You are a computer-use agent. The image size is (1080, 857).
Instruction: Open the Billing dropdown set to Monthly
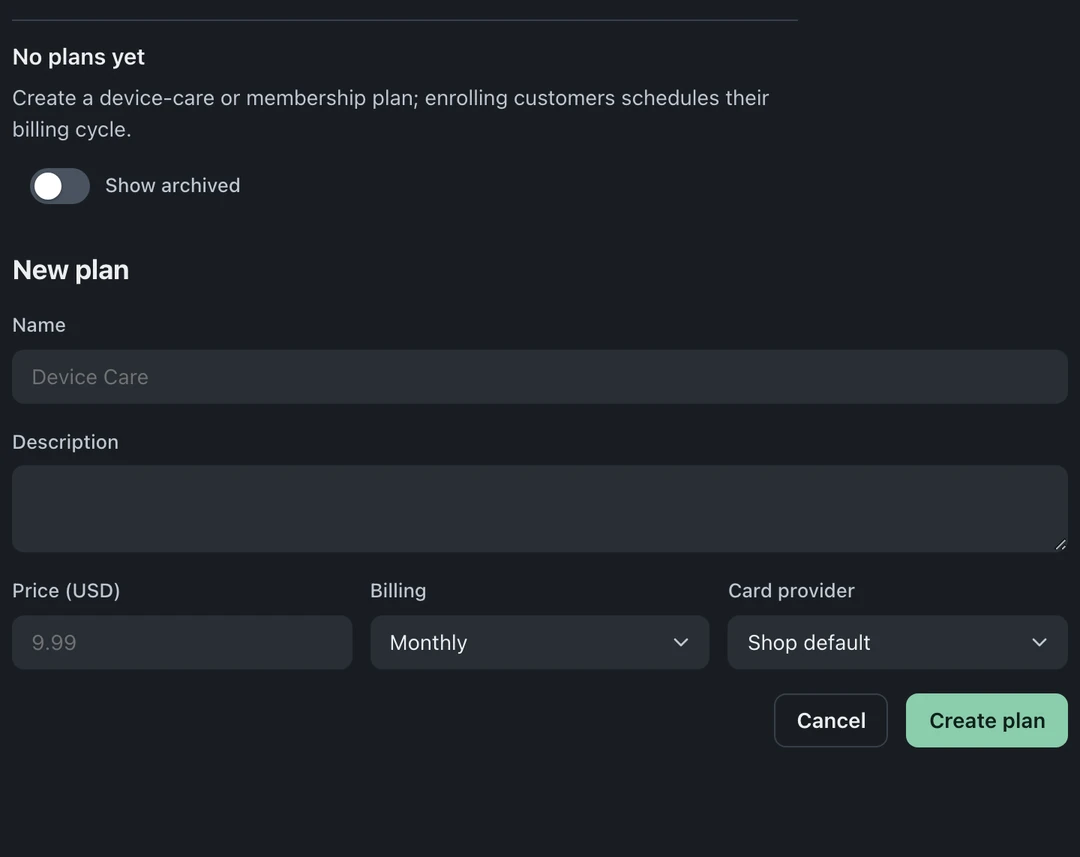tap(540, 642)
